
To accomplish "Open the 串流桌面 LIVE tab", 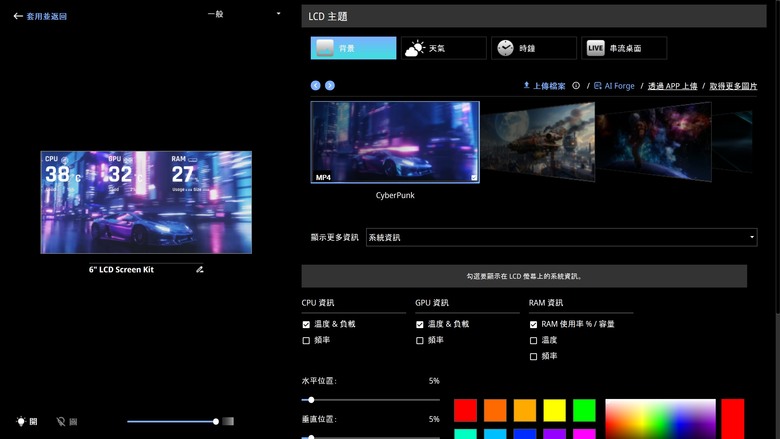I will (624, 48).
